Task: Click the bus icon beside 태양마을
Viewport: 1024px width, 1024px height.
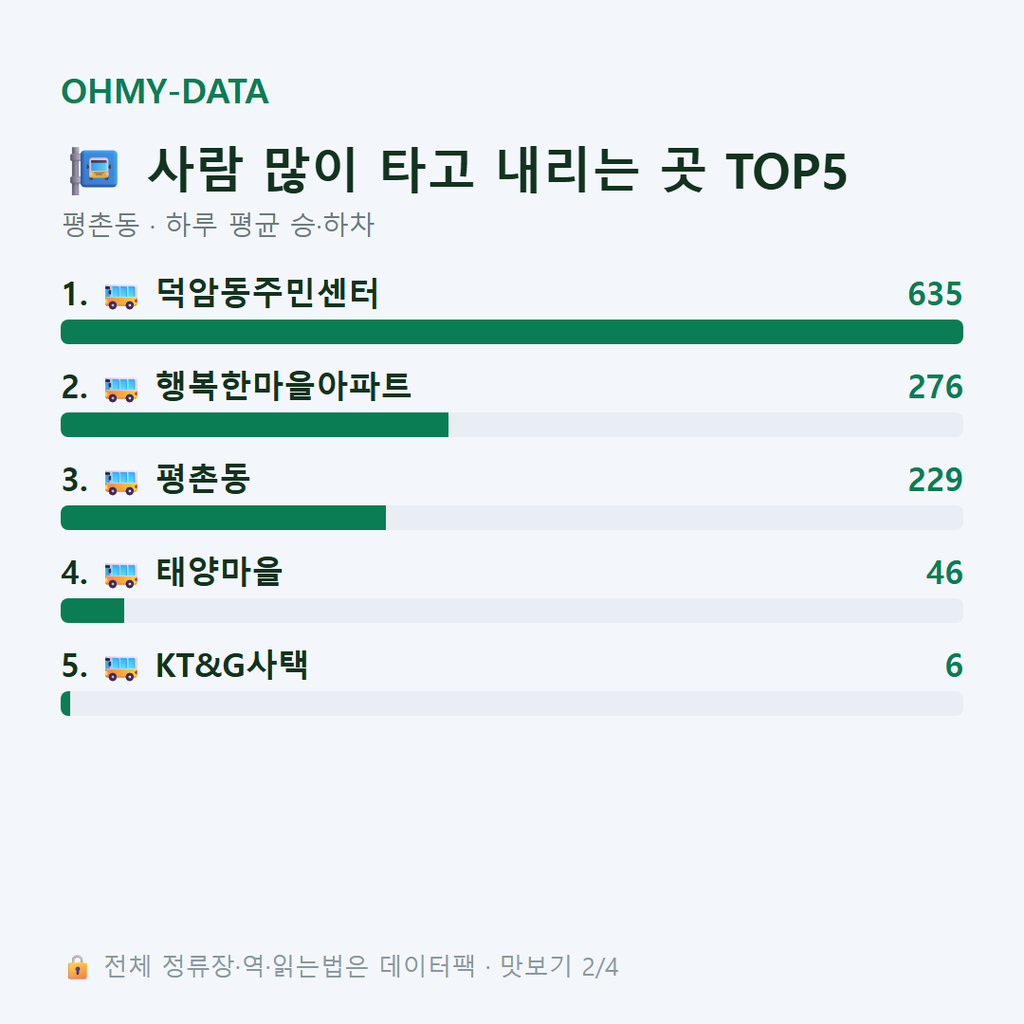Action: tap(121, 575)
